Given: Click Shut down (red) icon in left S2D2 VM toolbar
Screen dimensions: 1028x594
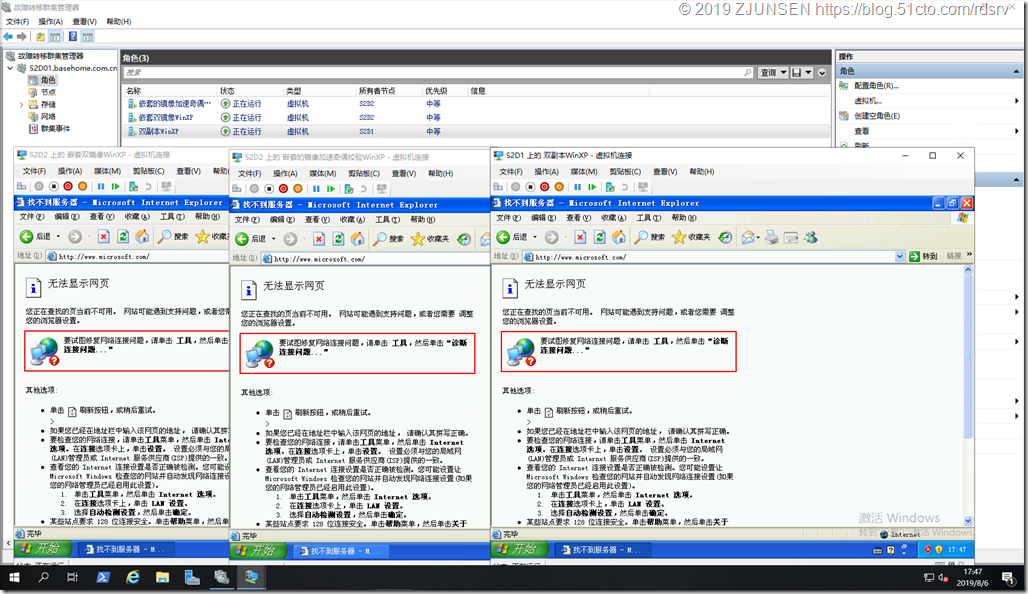Looking at the screenshot, I should [68, 186].
